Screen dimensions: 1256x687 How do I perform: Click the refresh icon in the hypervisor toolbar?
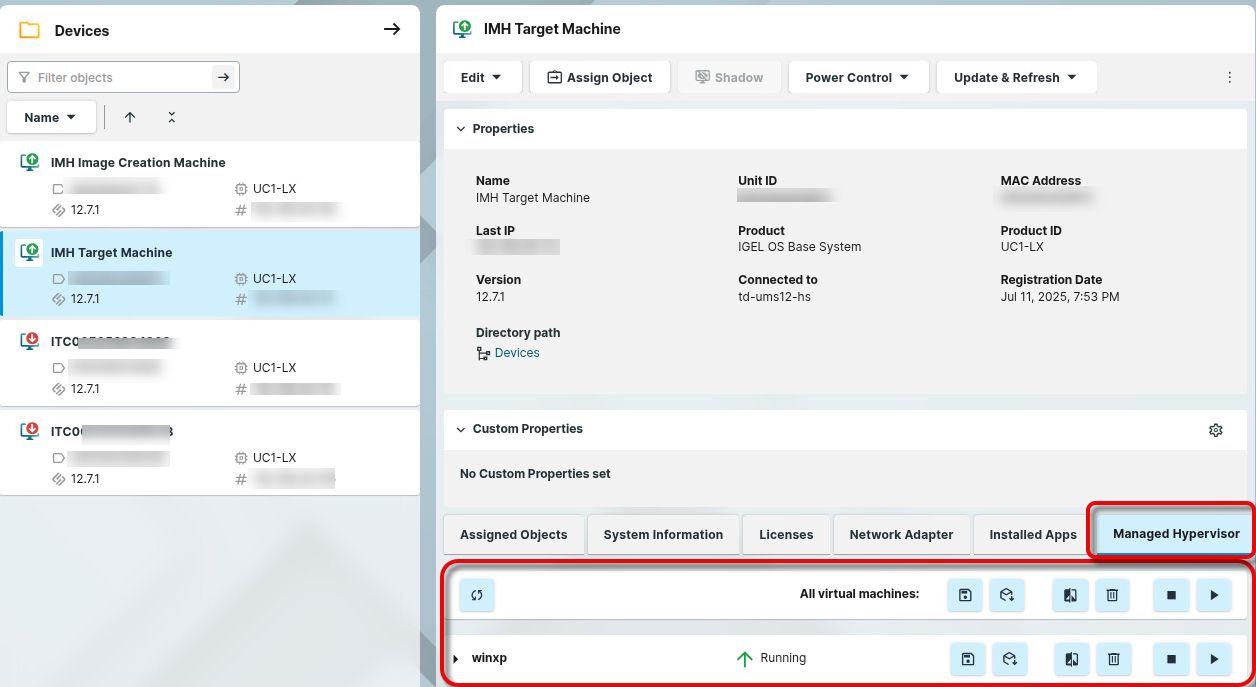coord(477,595)
